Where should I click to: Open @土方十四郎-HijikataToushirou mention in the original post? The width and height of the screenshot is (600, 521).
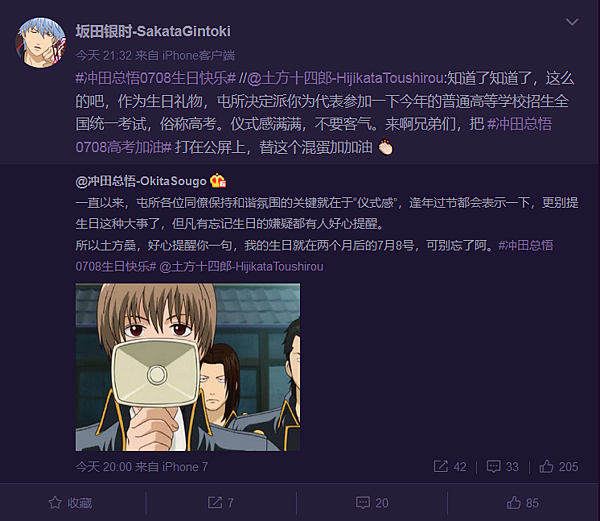pyautogui.click(x=241, y=266)
